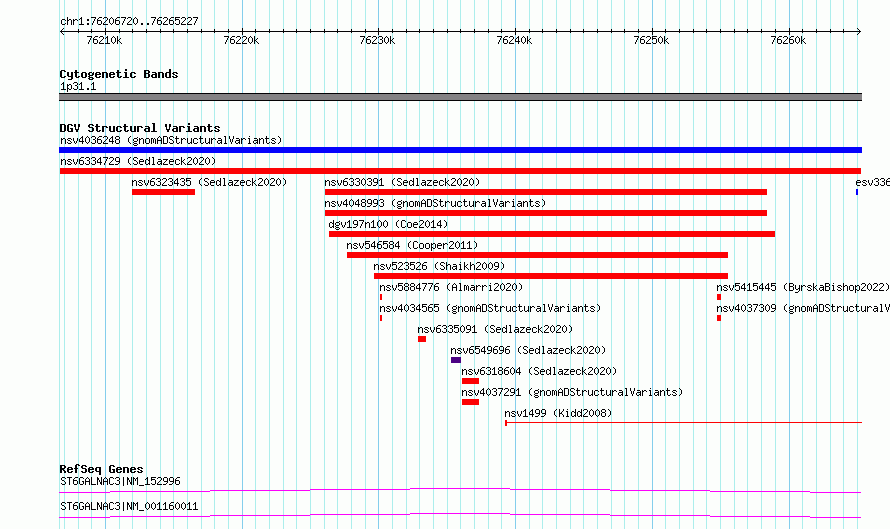The image size is (890, 529).
Task: Click the purple nsv6549696 variant block
Action: 456,360
